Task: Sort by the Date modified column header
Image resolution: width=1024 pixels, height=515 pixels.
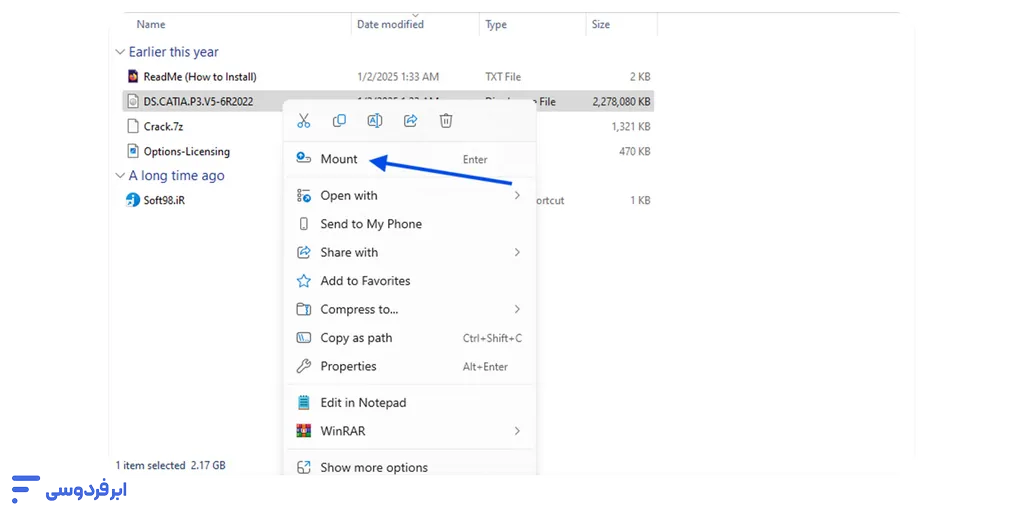Action: 390,24
